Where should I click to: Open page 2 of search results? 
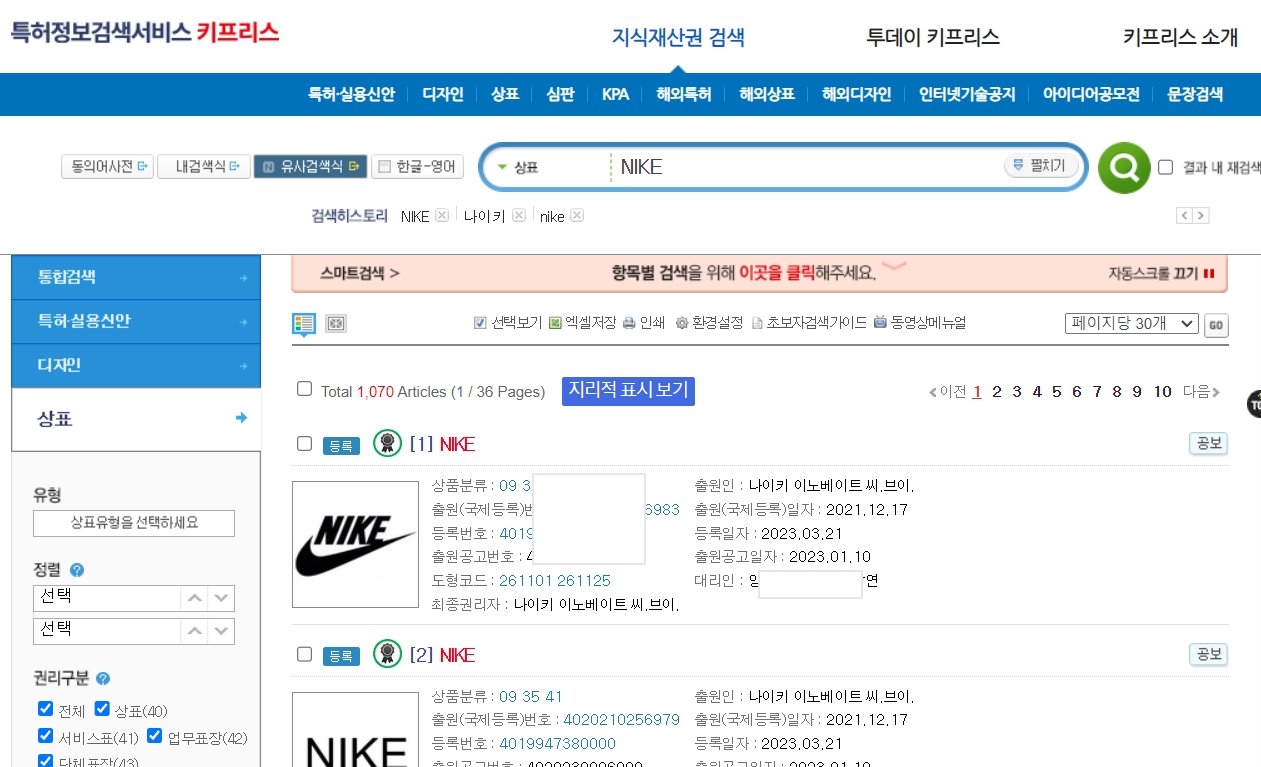point(996,392)
